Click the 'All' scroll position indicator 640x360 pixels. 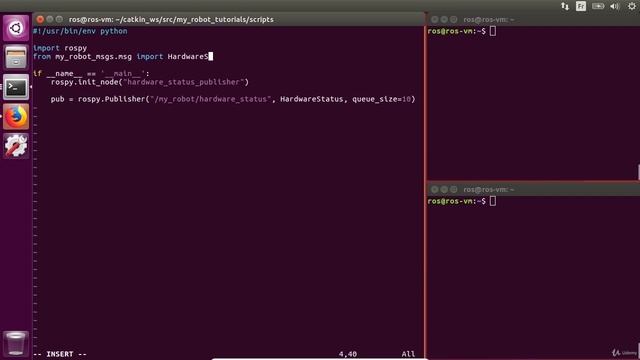(408, 354)
